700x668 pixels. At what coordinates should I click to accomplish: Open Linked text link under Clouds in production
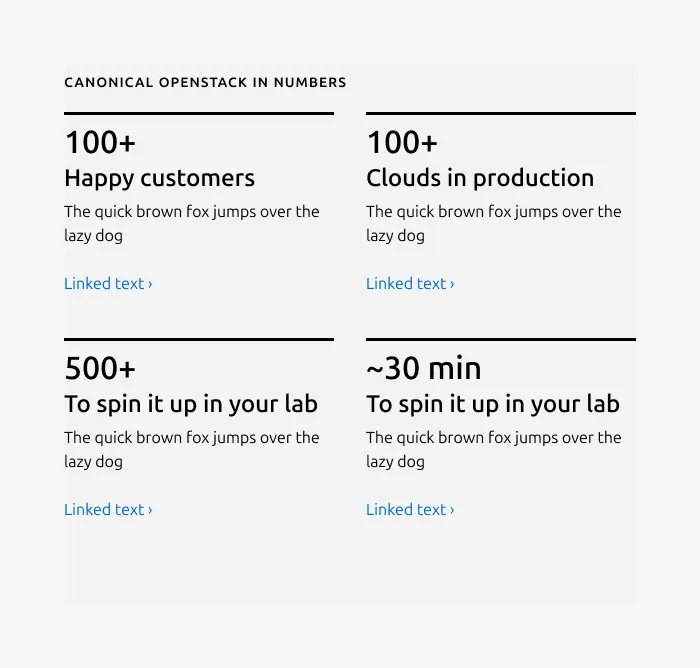(410, 284)
